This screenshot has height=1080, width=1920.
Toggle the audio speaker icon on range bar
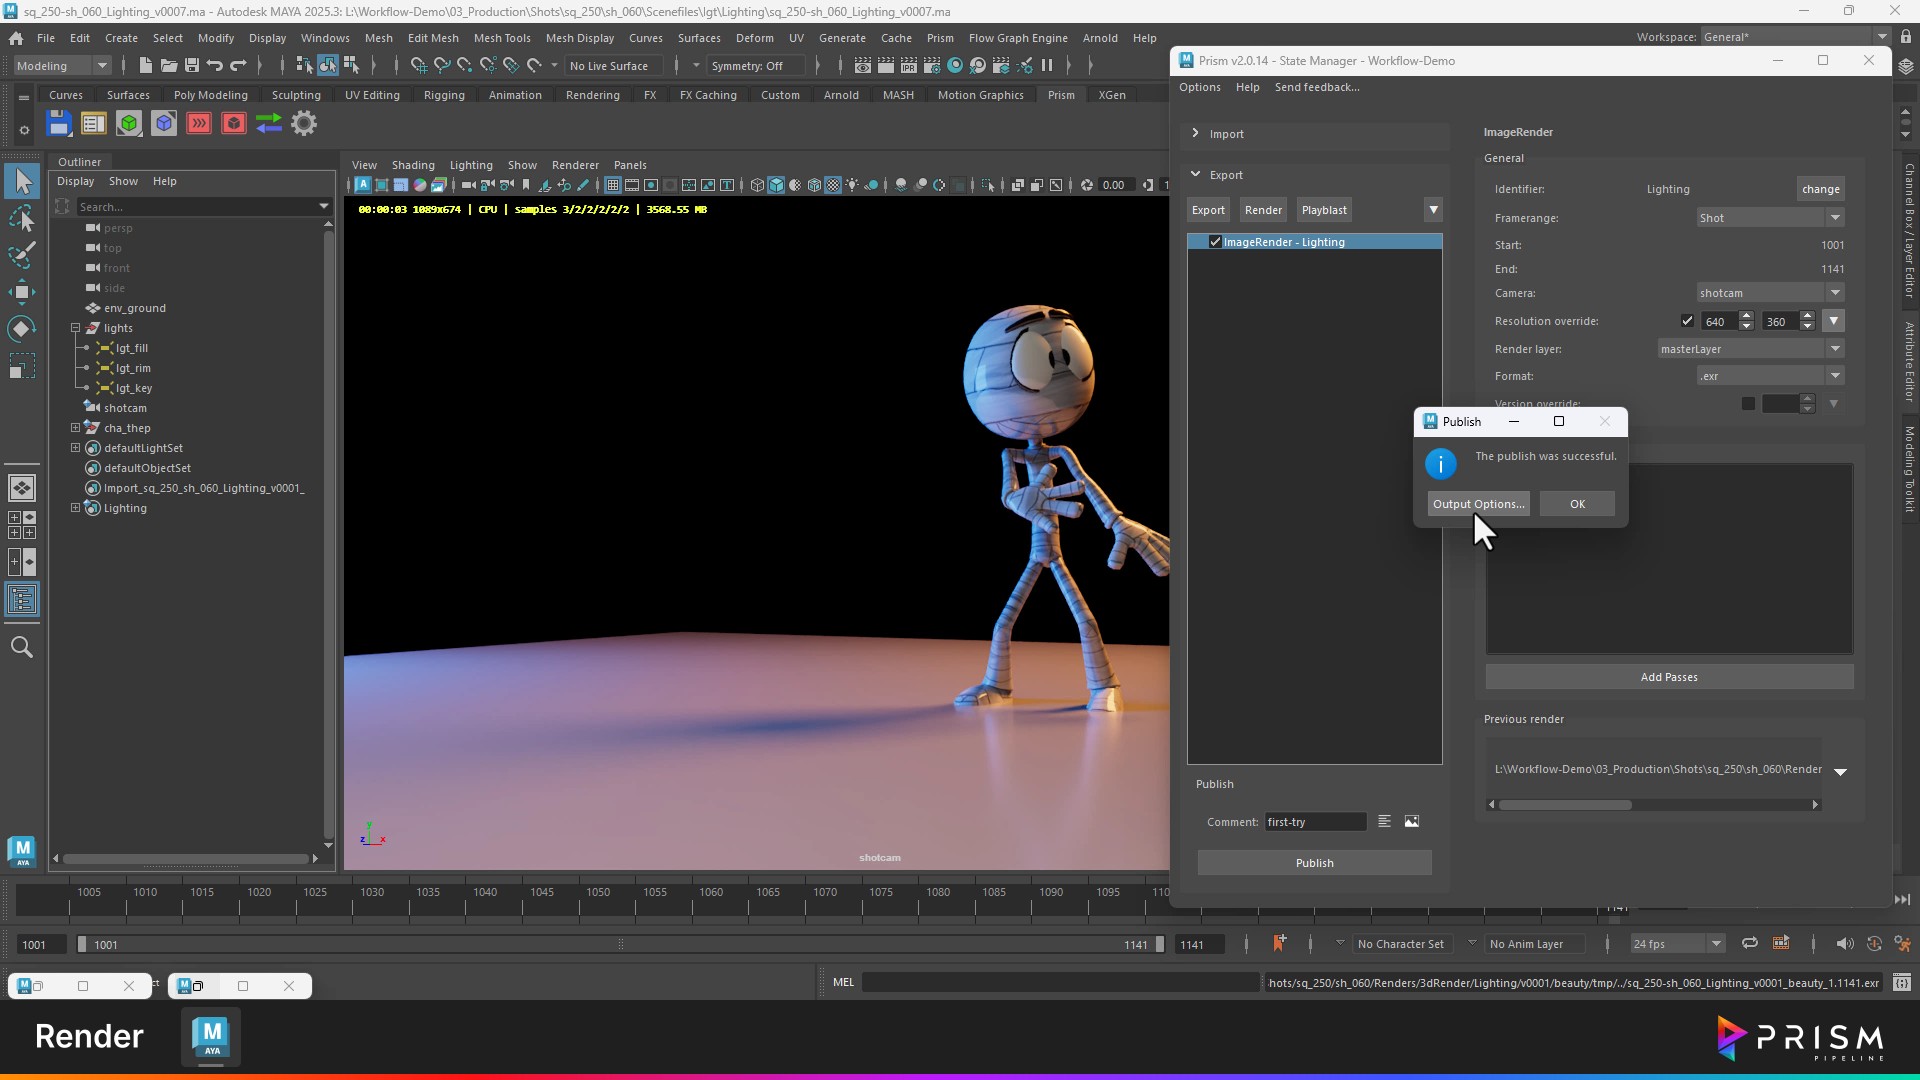(1844, 944)
